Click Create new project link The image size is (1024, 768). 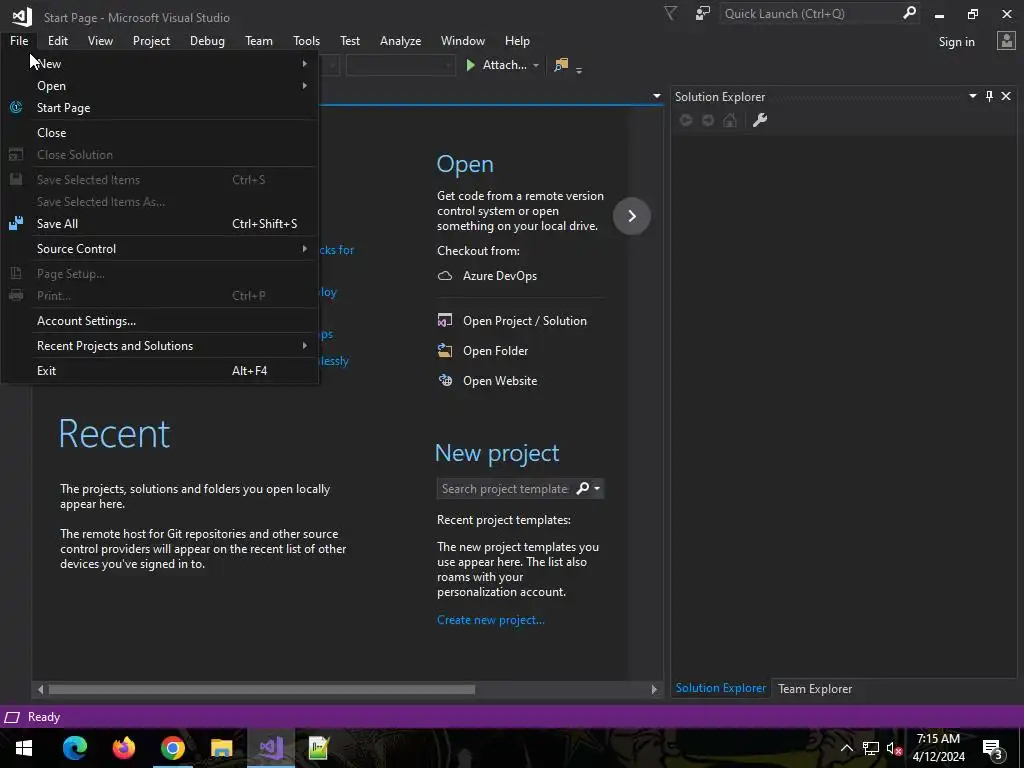pos(490,620)
